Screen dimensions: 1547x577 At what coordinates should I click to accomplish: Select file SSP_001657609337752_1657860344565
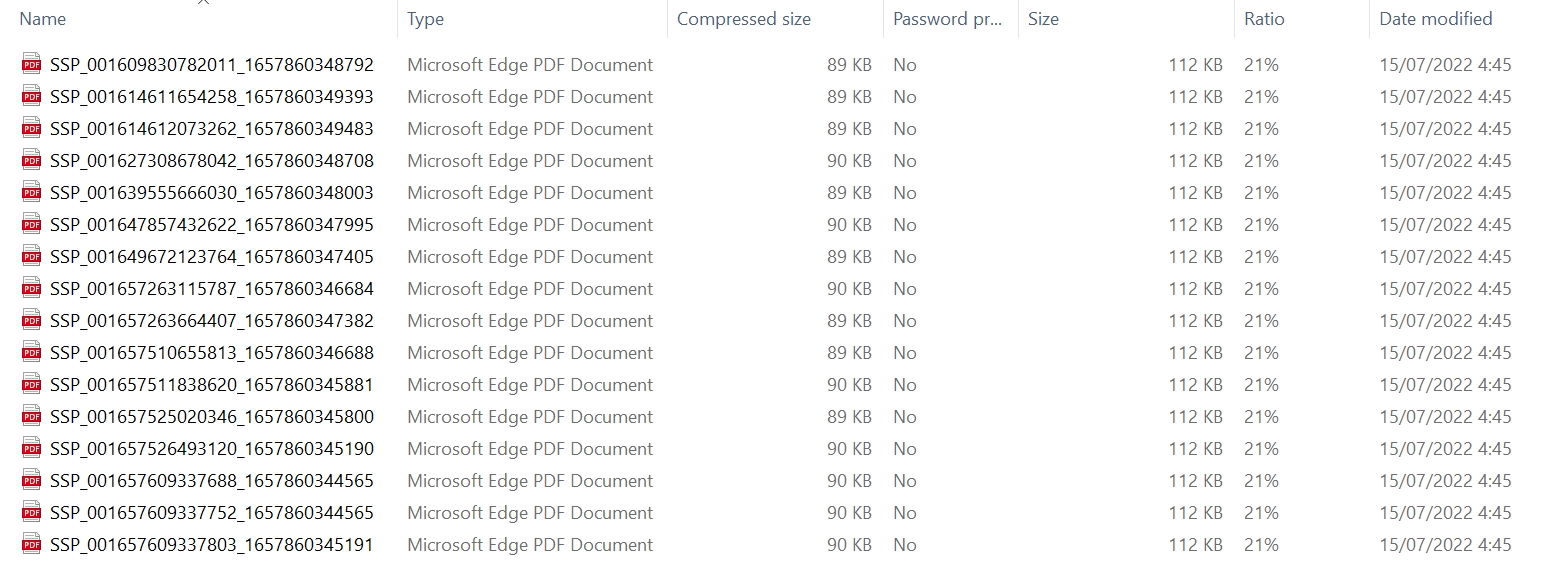211,513
